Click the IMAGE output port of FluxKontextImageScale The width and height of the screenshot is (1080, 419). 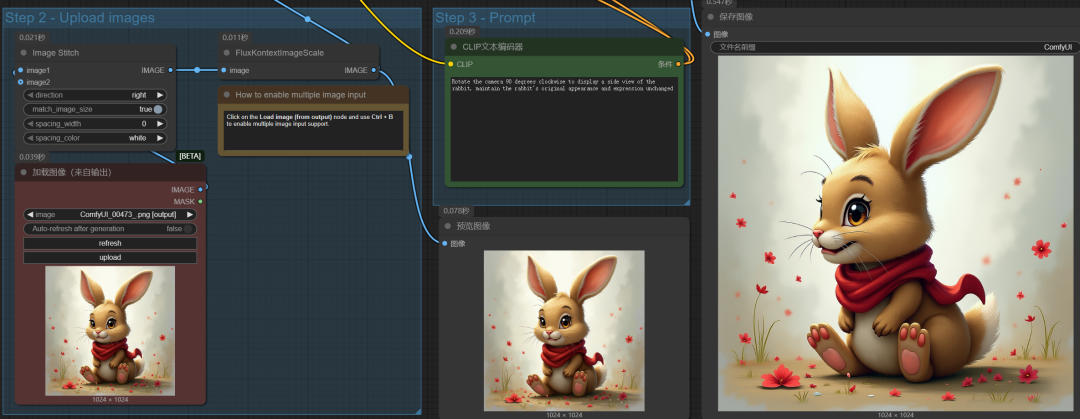tap(374, 70)
